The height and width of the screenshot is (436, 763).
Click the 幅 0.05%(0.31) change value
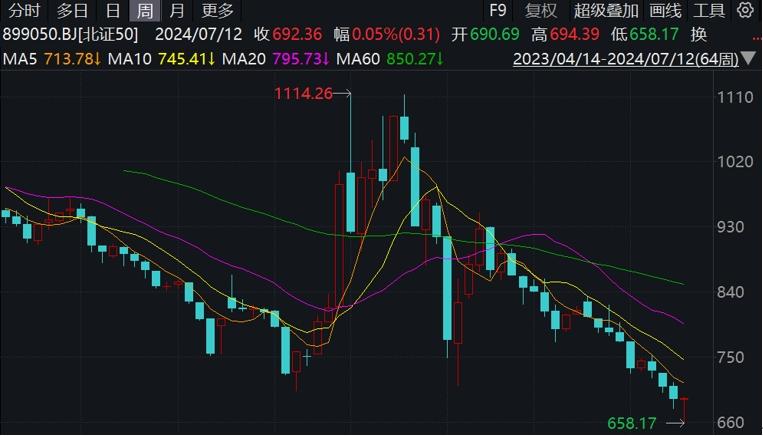click(x=387, y=35)
